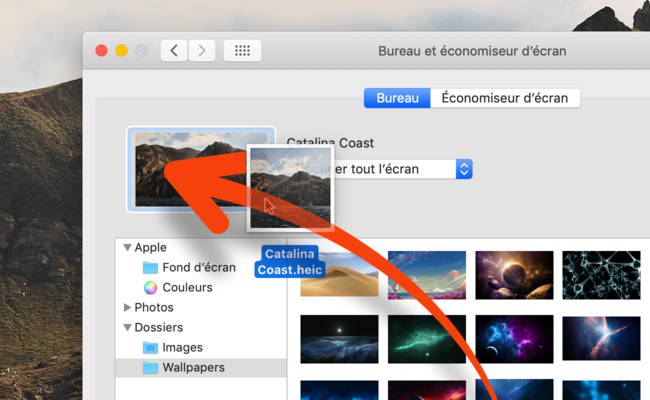Screen dimensions: 650x400
Task: Choose the dark horizon starlight wallpaper
Action: 339,339
